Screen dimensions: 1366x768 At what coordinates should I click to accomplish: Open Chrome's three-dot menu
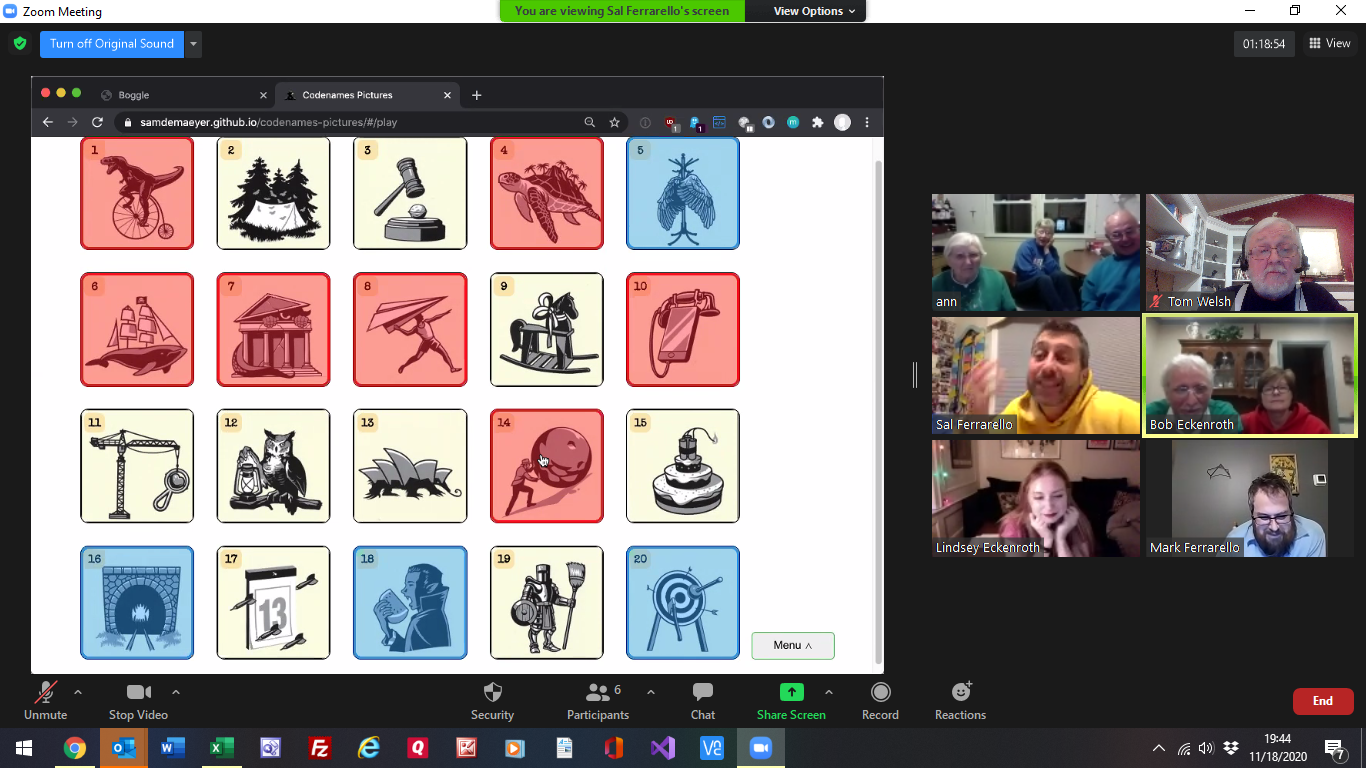867,123
